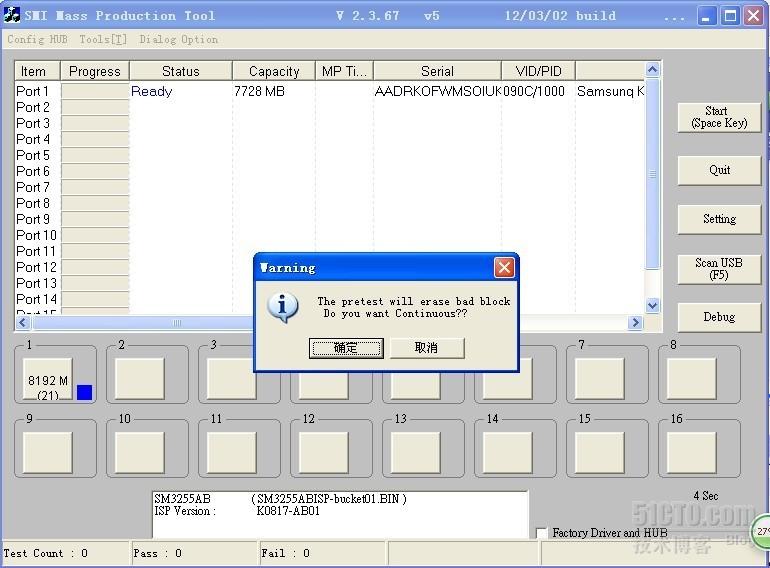Screen dimensions: 770x568
Task: Confirm with the 确定 button
Action: pyautogui.click(x=346, y=348)
